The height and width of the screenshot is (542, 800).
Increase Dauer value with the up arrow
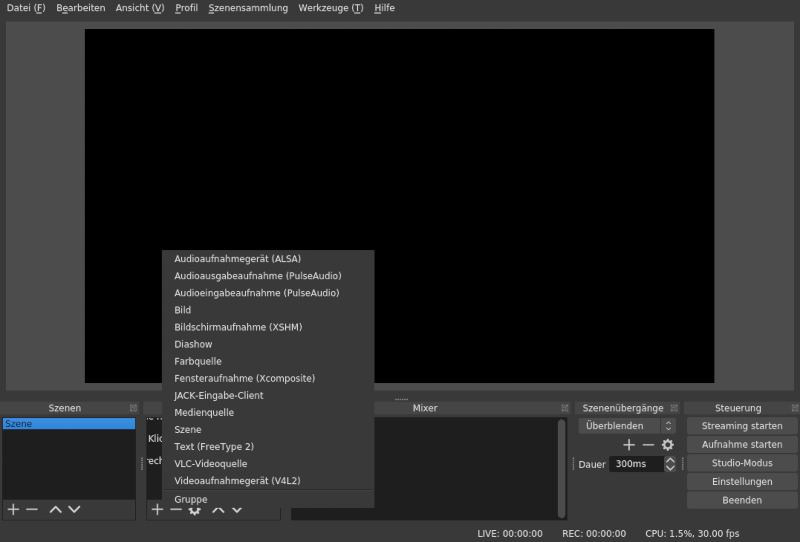coord(670,460)
